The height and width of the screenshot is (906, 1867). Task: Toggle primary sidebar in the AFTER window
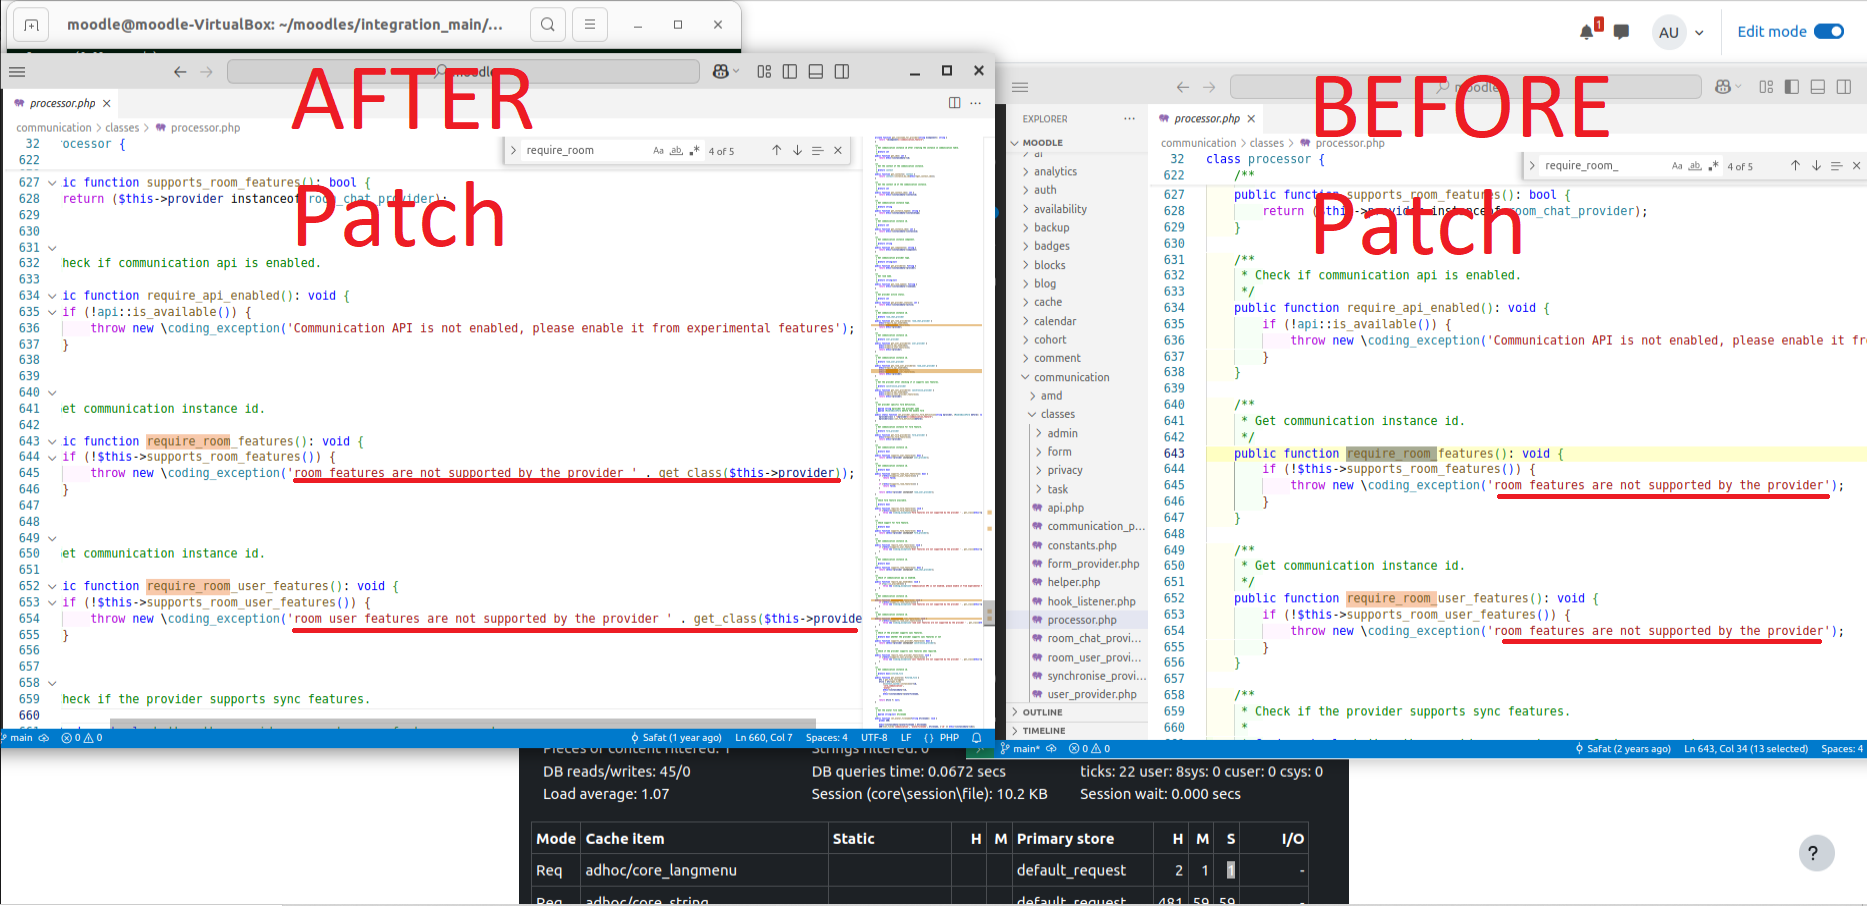(790, 72)
